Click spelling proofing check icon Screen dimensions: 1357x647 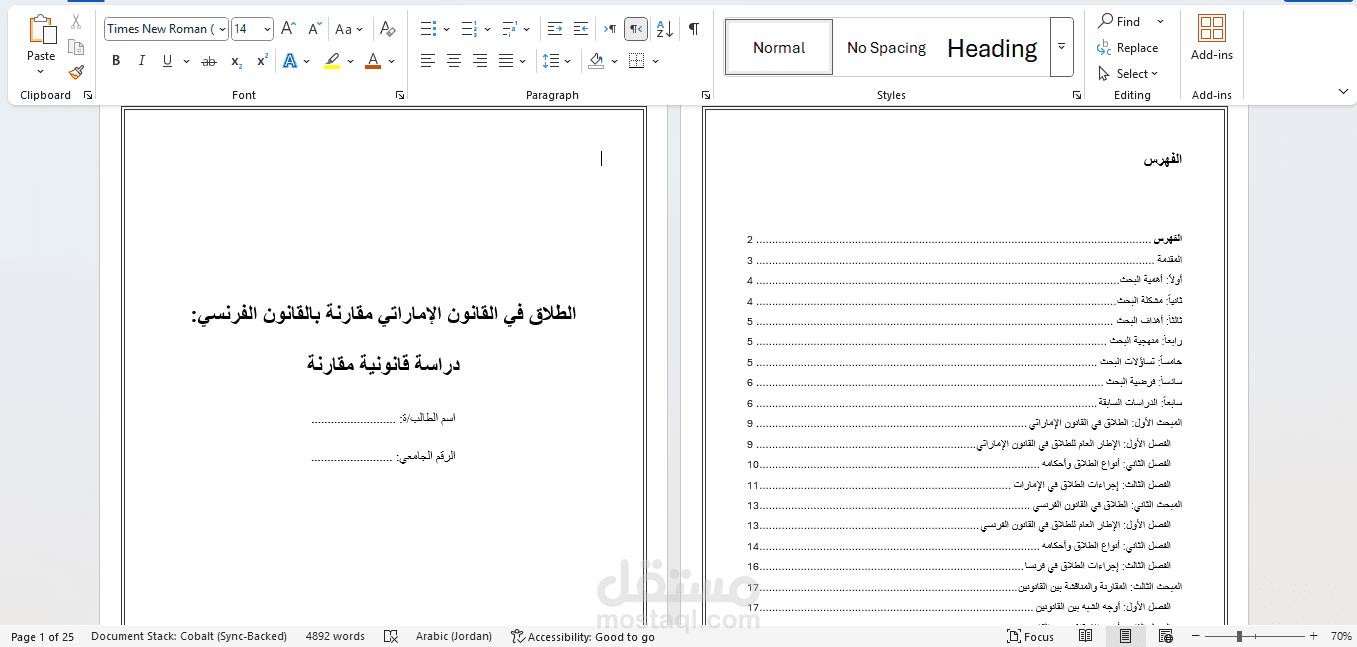point(391,637)
